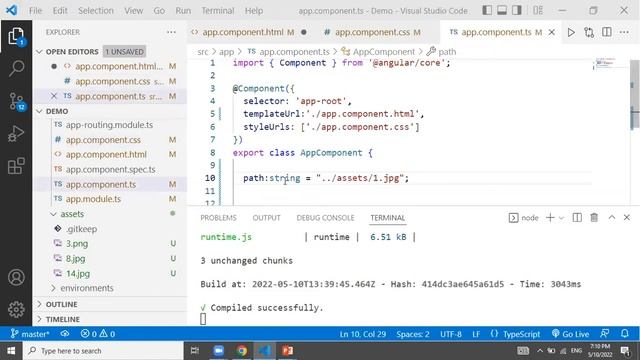Open the Edit menu
Image resolution: width=640 pixels, height=360 pixels.
click(60, 11)
